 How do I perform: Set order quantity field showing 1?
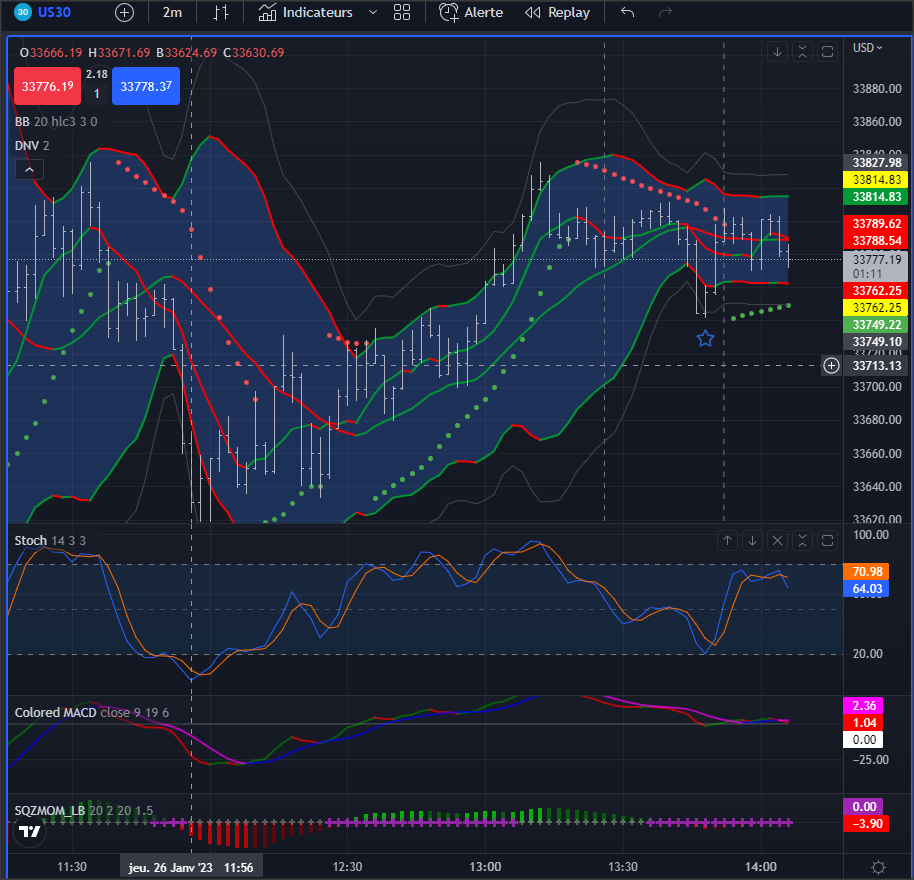tap(97, 94)
